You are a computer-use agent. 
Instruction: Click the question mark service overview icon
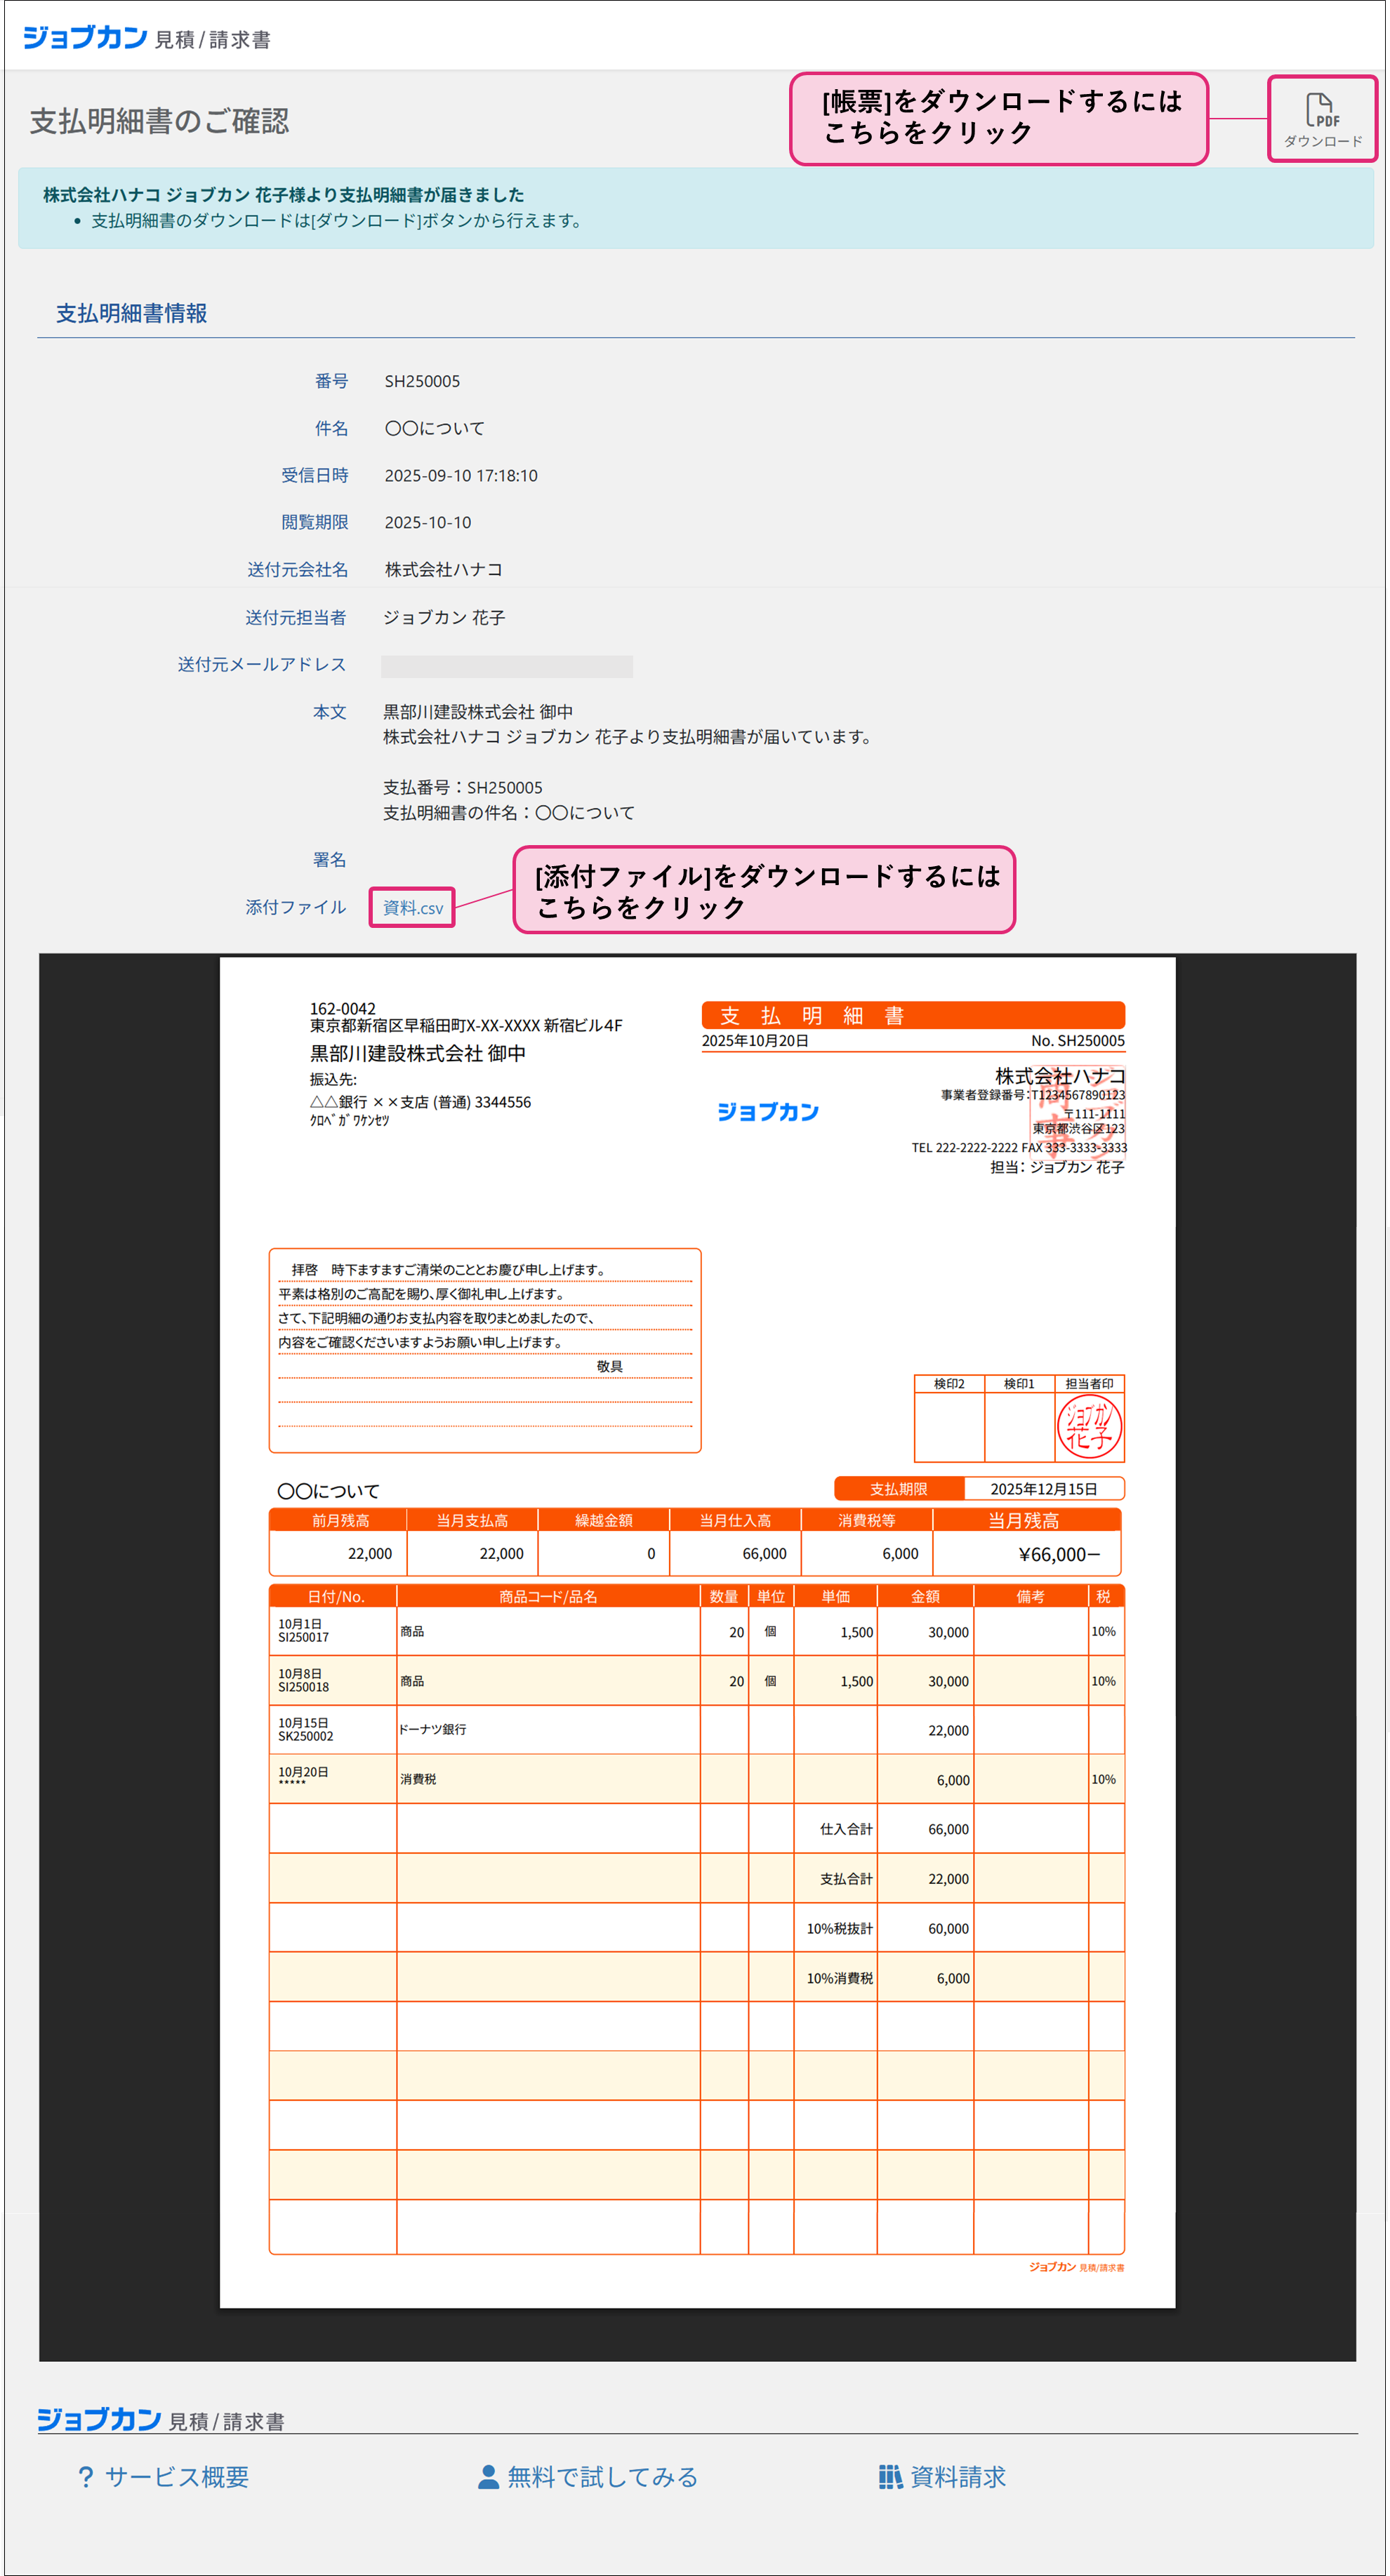pyautogui.click(x=86, y=2477)
